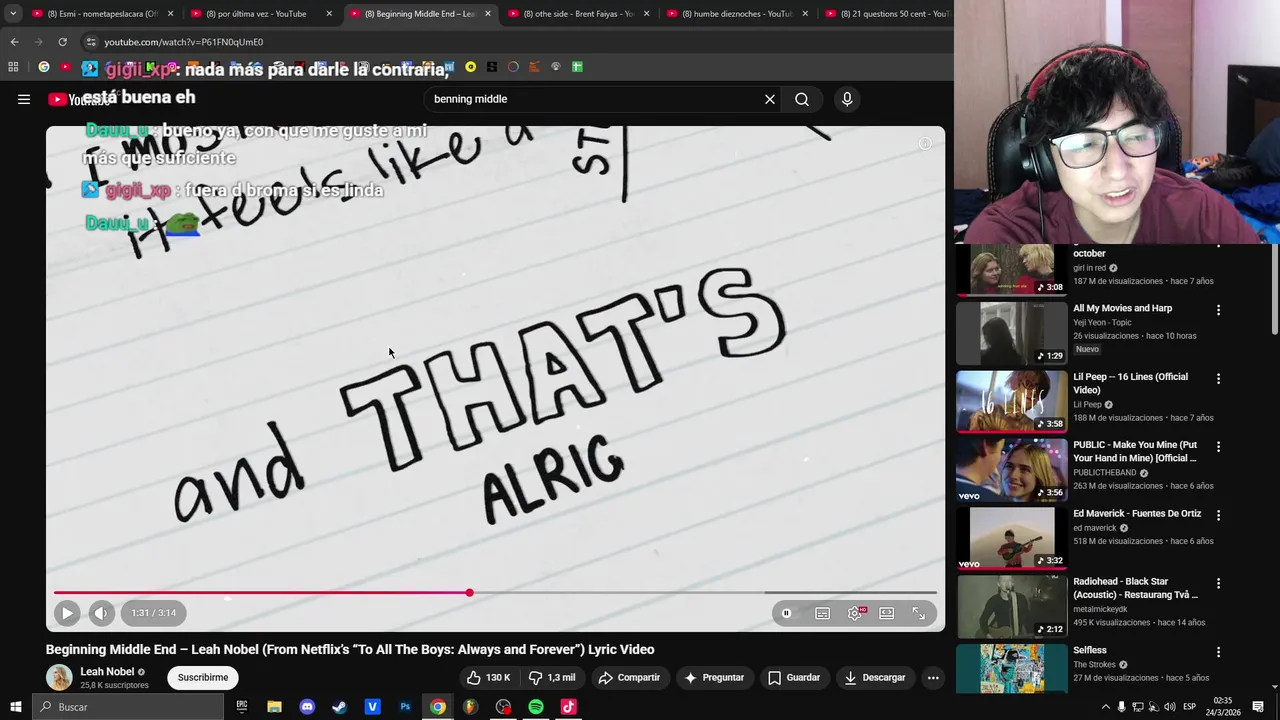Screen dimensions: 1280x720
Task: Open options for 'Lil Peep -- 16 Lines'
Action: point(1218,378)
